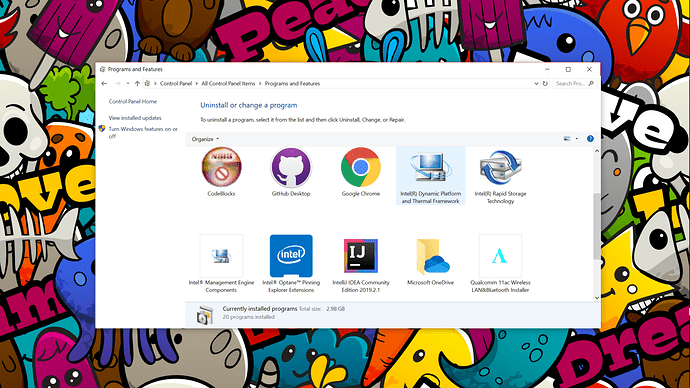The width and height of the screenshot is (690, 388).
Task: Open View installed updates link
Action: click(135, 118)
